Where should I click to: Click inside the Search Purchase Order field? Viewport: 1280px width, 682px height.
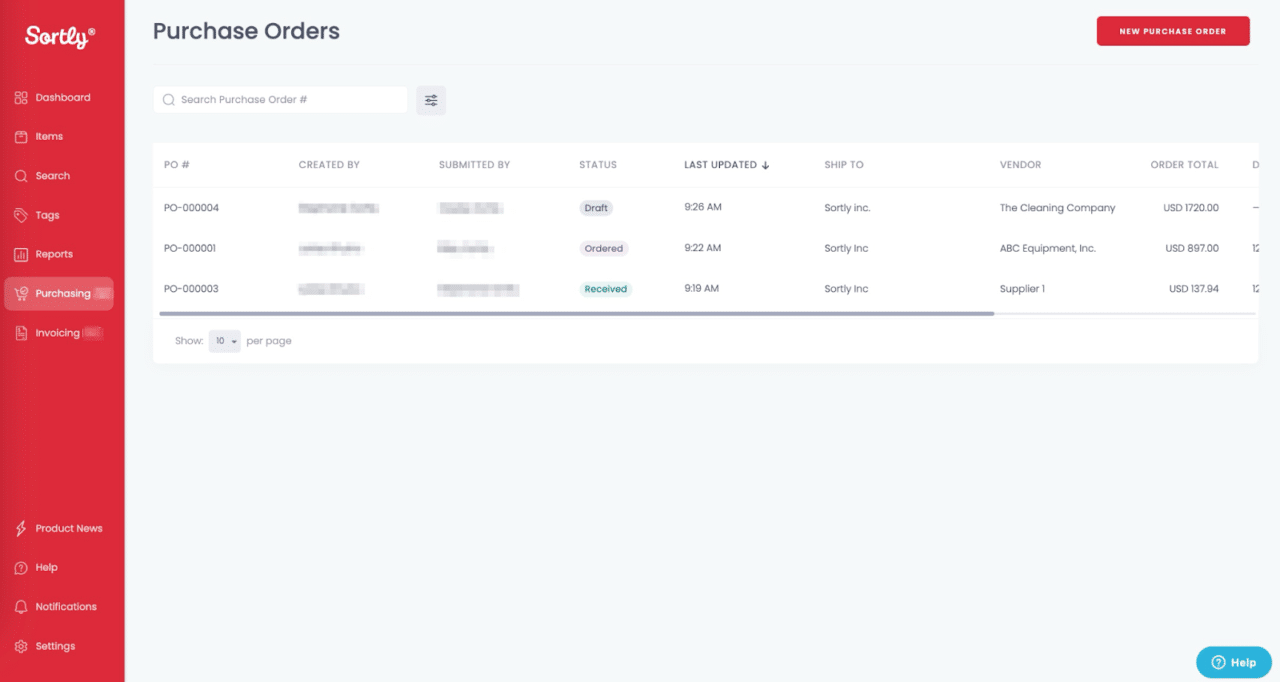(x=280, y=100)
